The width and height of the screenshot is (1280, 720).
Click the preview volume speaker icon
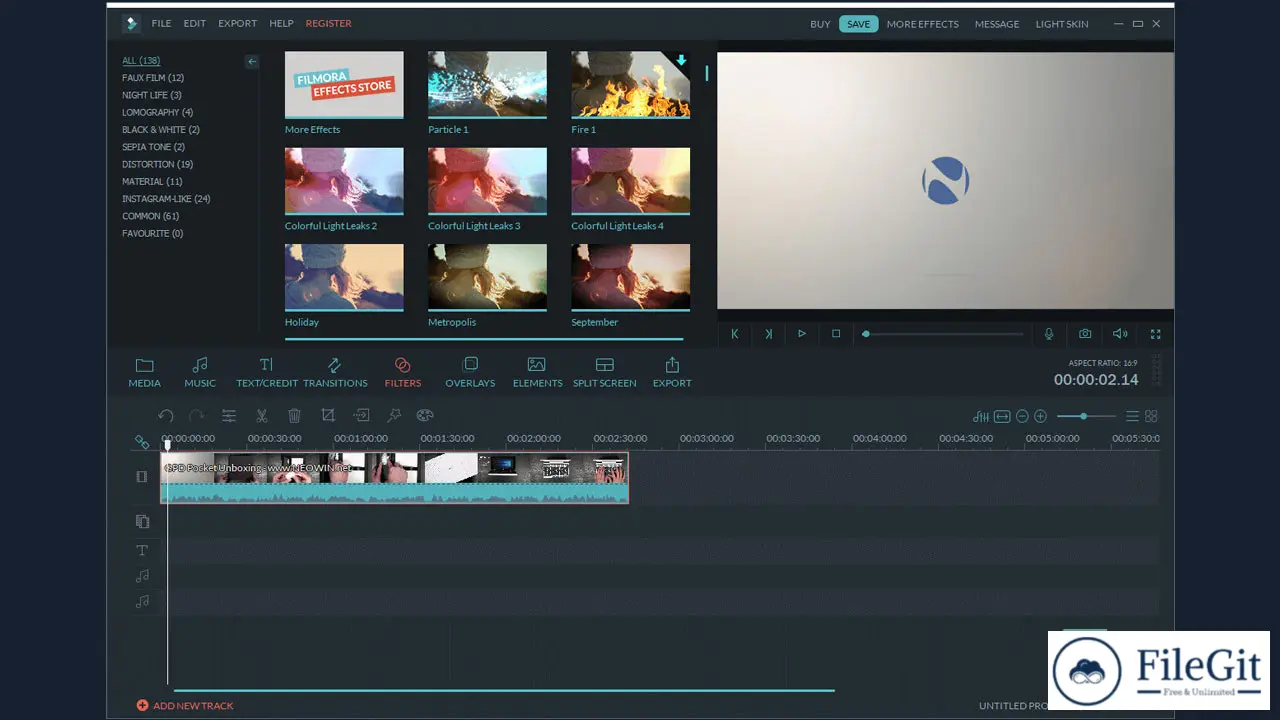(x=1120, y=334)
